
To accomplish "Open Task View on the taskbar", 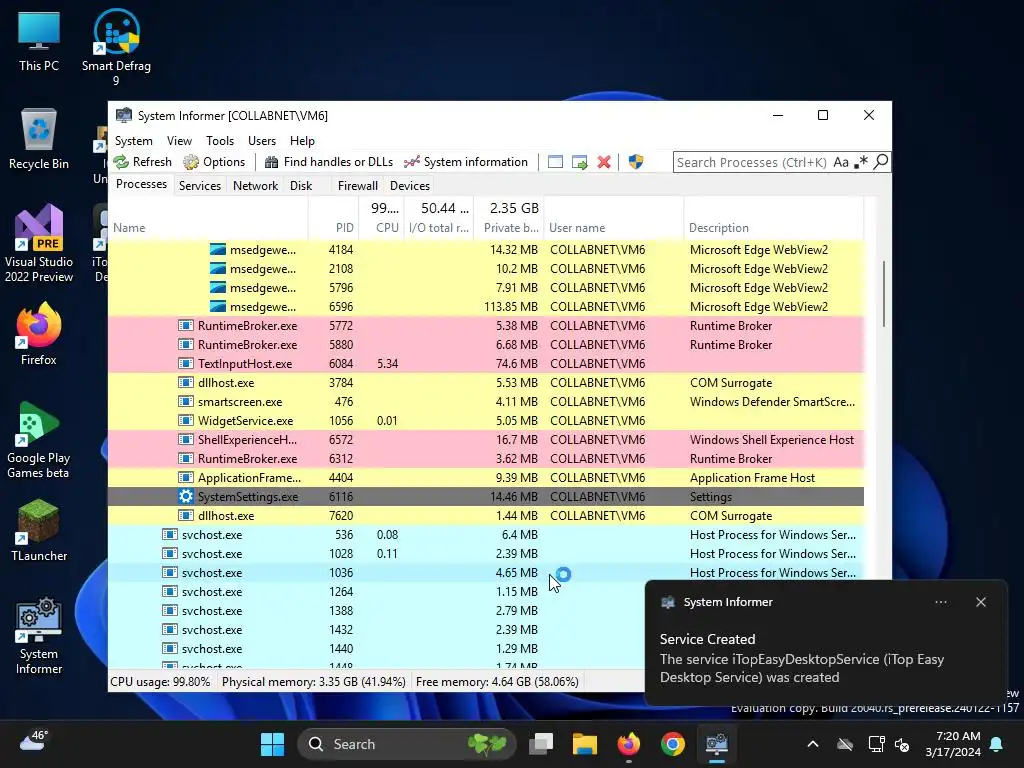I will 541,744.
